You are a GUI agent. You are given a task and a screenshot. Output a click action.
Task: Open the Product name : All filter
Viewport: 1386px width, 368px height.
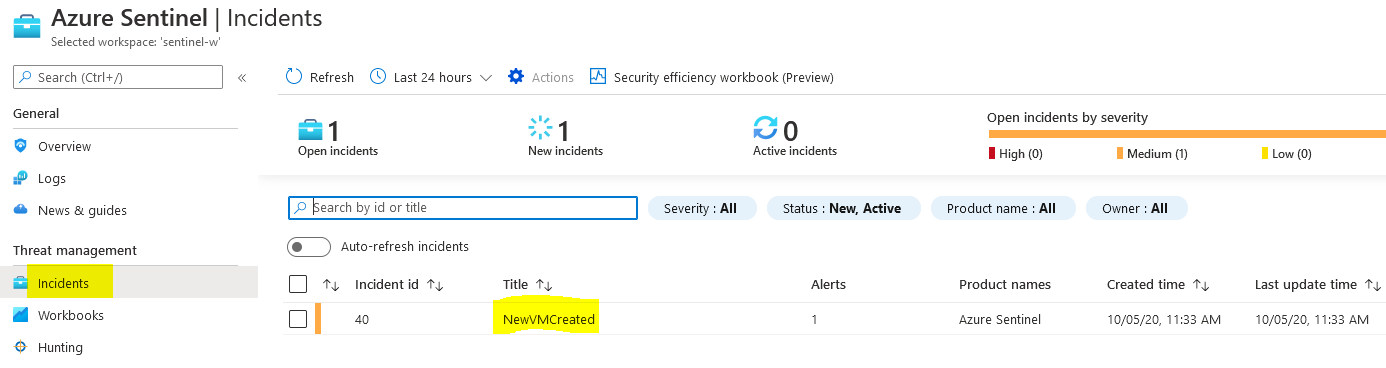pyautogui.click(x=1003, y=208)
